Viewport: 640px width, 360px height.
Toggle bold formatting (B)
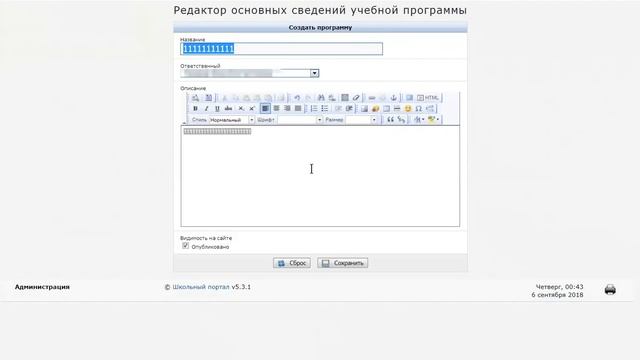tap(195, 109)
